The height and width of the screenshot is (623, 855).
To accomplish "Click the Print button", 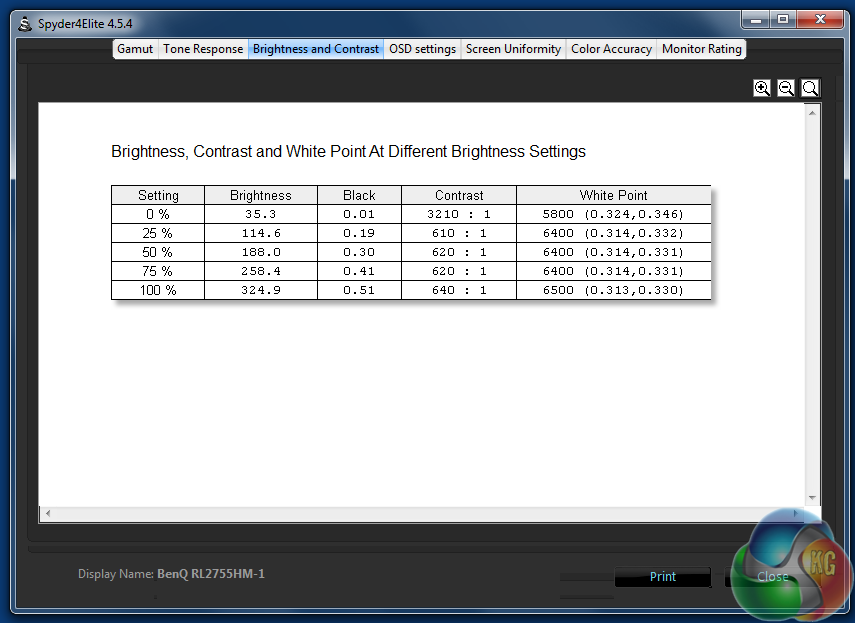I will [663, 577].
